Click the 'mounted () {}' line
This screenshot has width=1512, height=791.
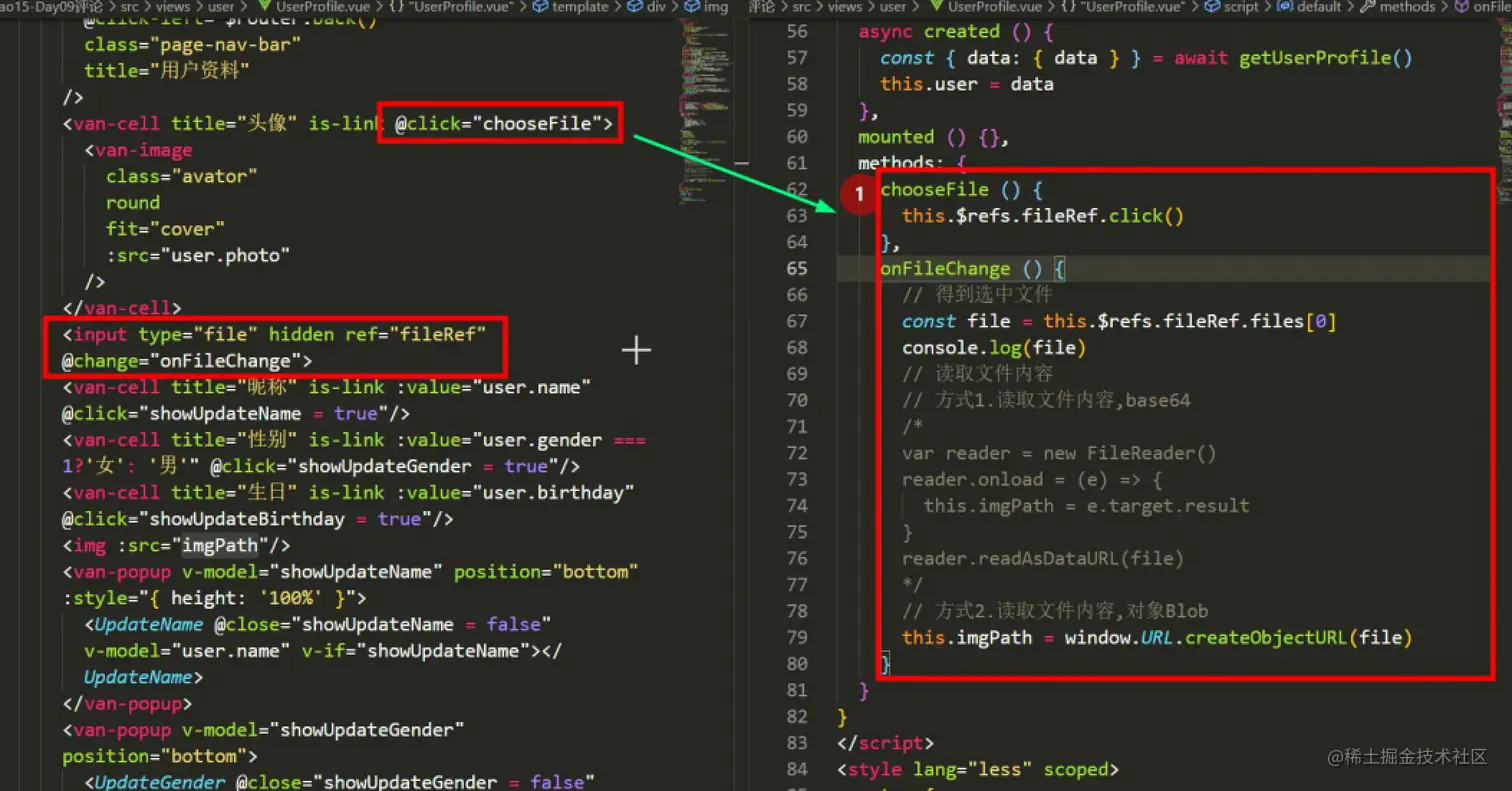[x=934, y=137]
